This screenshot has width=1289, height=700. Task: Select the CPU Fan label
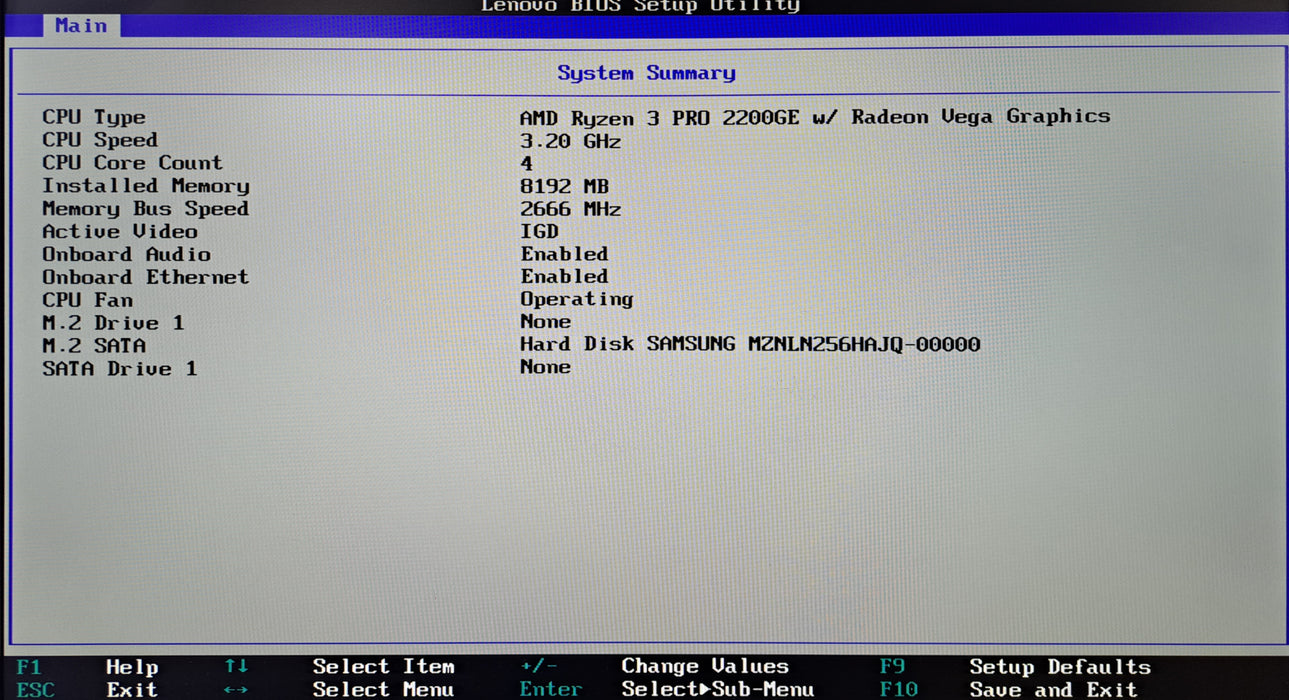87,300
